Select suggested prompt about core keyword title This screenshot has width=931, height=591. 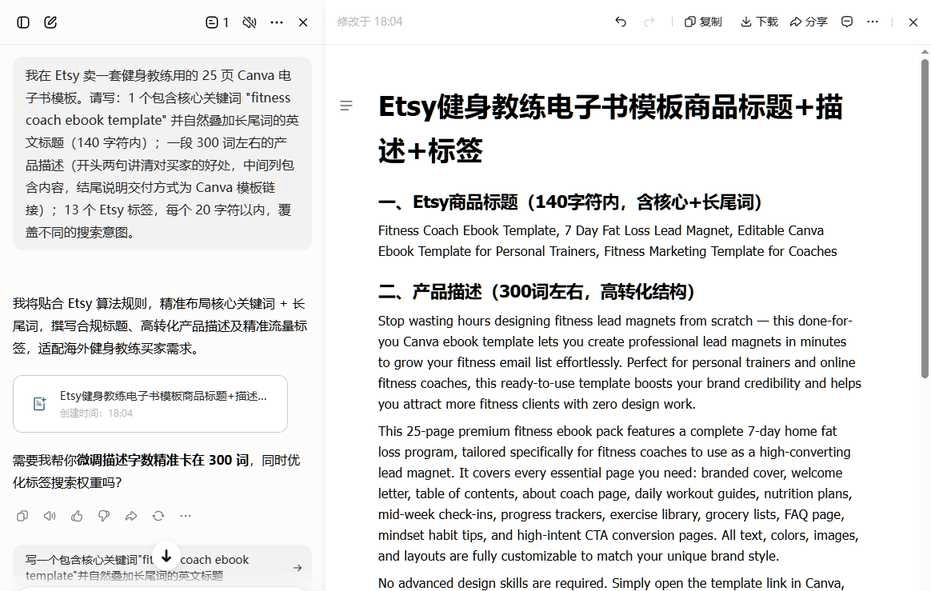[x=162, y=567]
